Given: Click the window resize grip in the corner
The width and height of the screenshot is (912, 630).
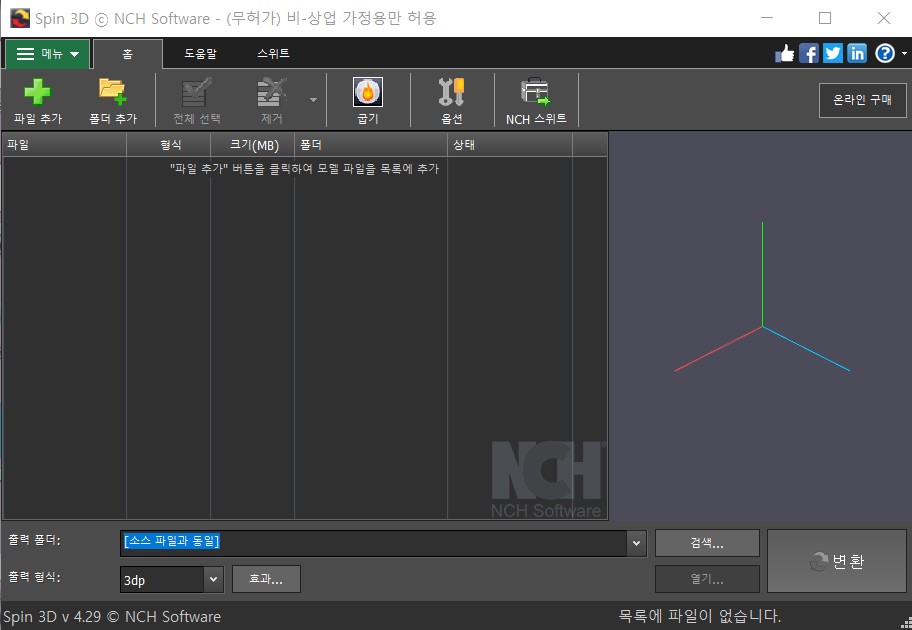Looking at the screenshot, I should 906,624.
